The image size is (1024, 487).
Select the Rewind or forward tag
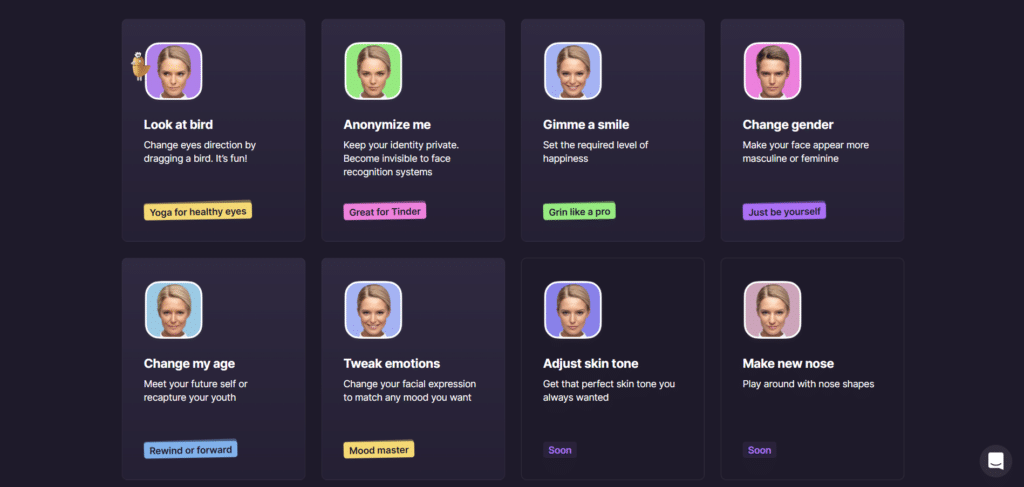click(x=190, y=450)
